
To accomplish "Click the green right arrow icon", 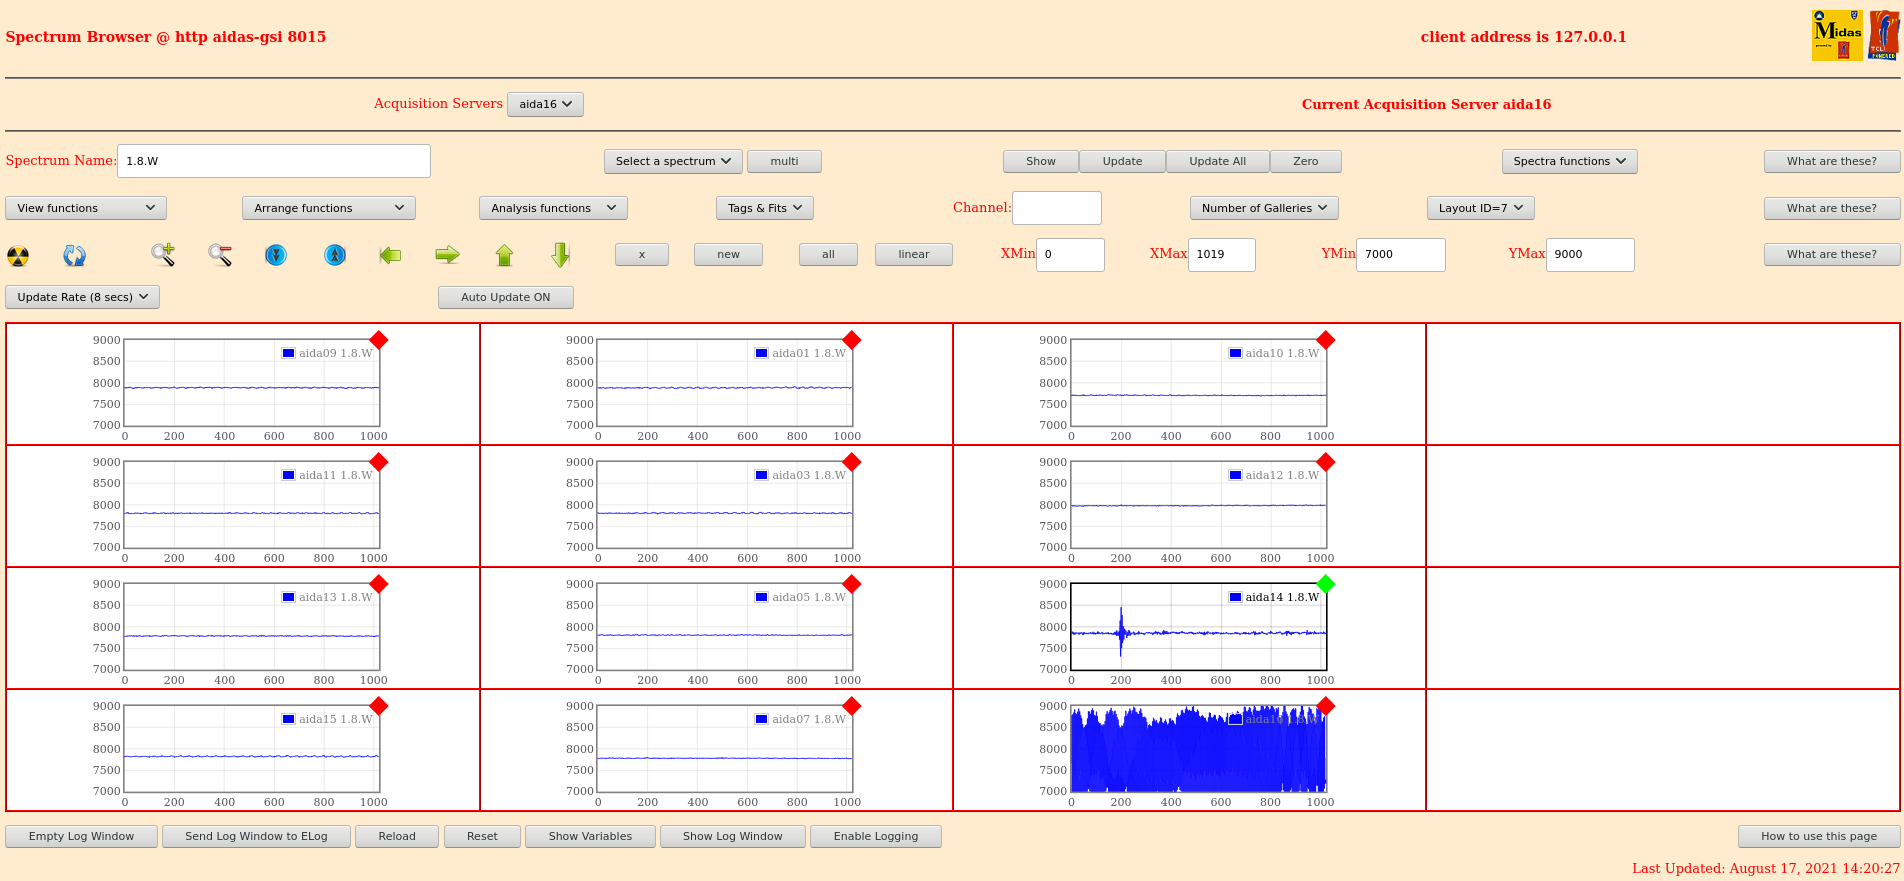I will pyautogui.click(x=447, y=255).
